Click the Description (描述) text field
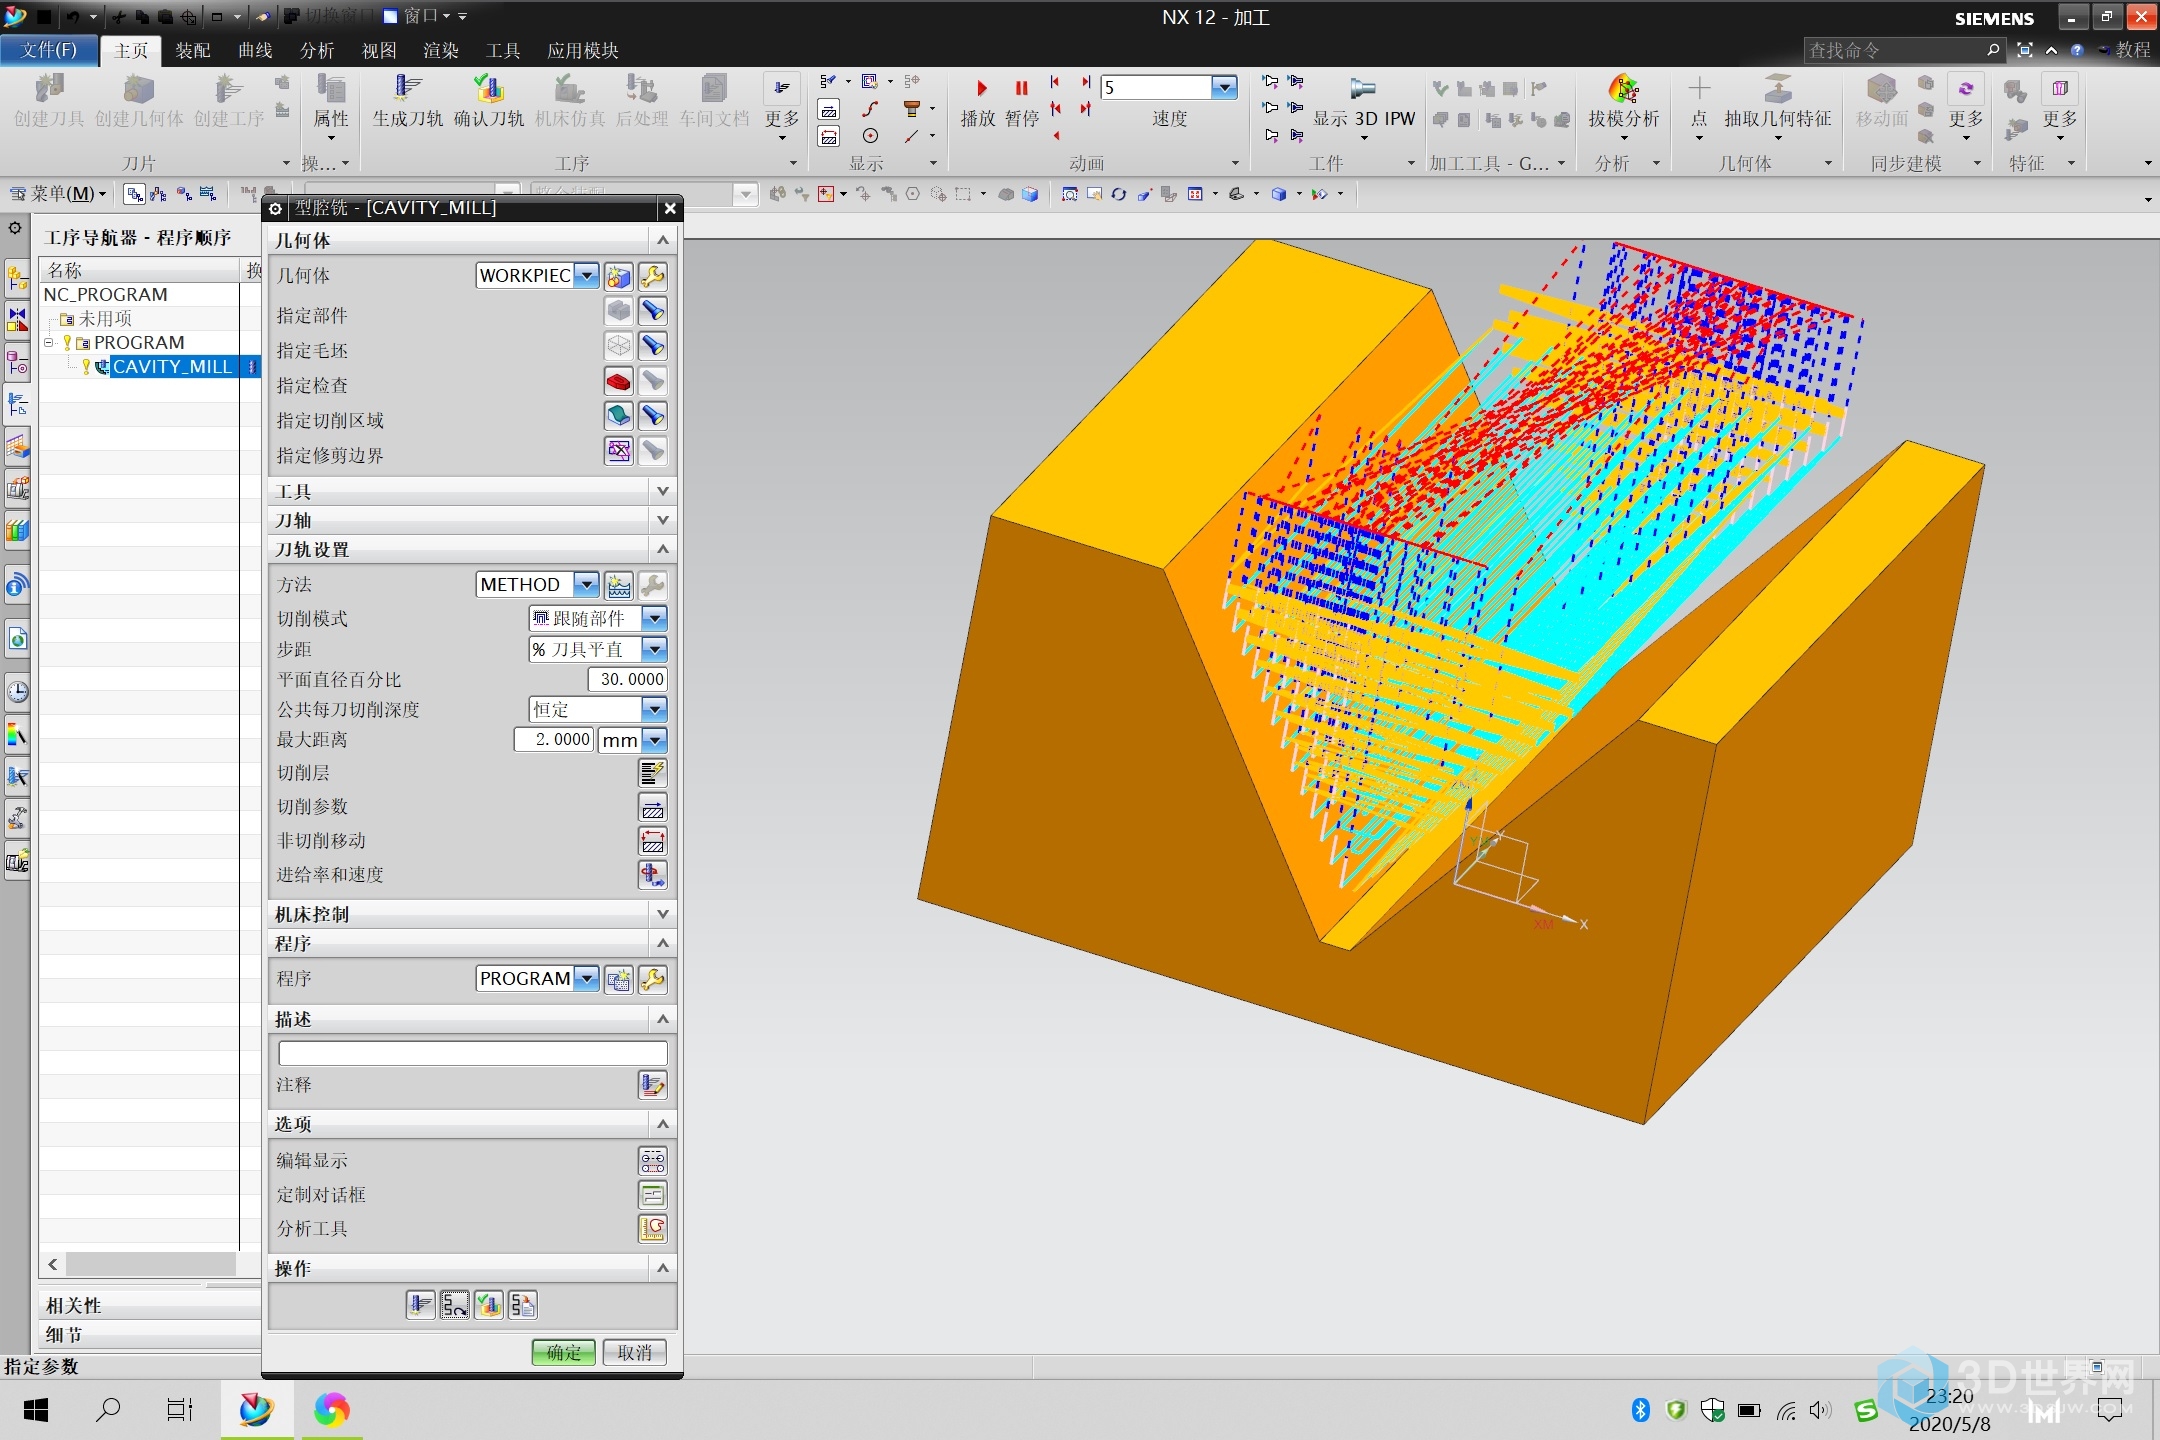2160x1440 pixels. [x=472, y=1053]
